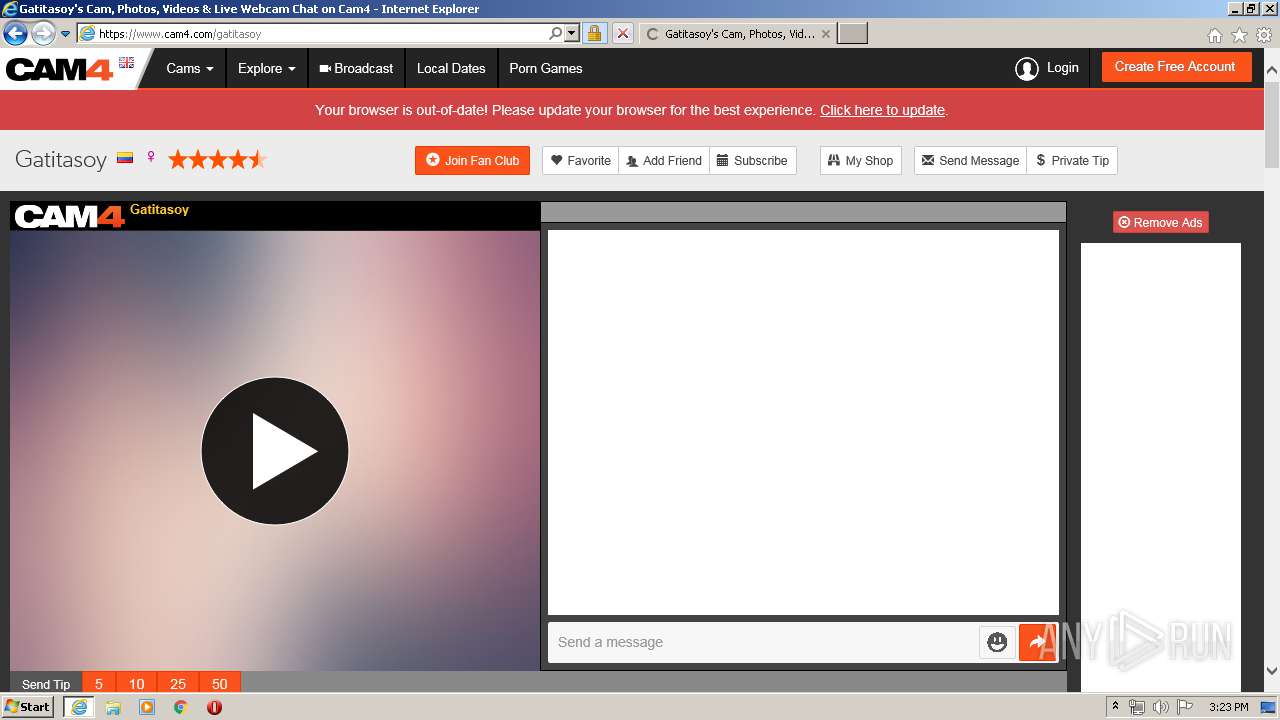Click the Private Tip button

click(1072, 160)
